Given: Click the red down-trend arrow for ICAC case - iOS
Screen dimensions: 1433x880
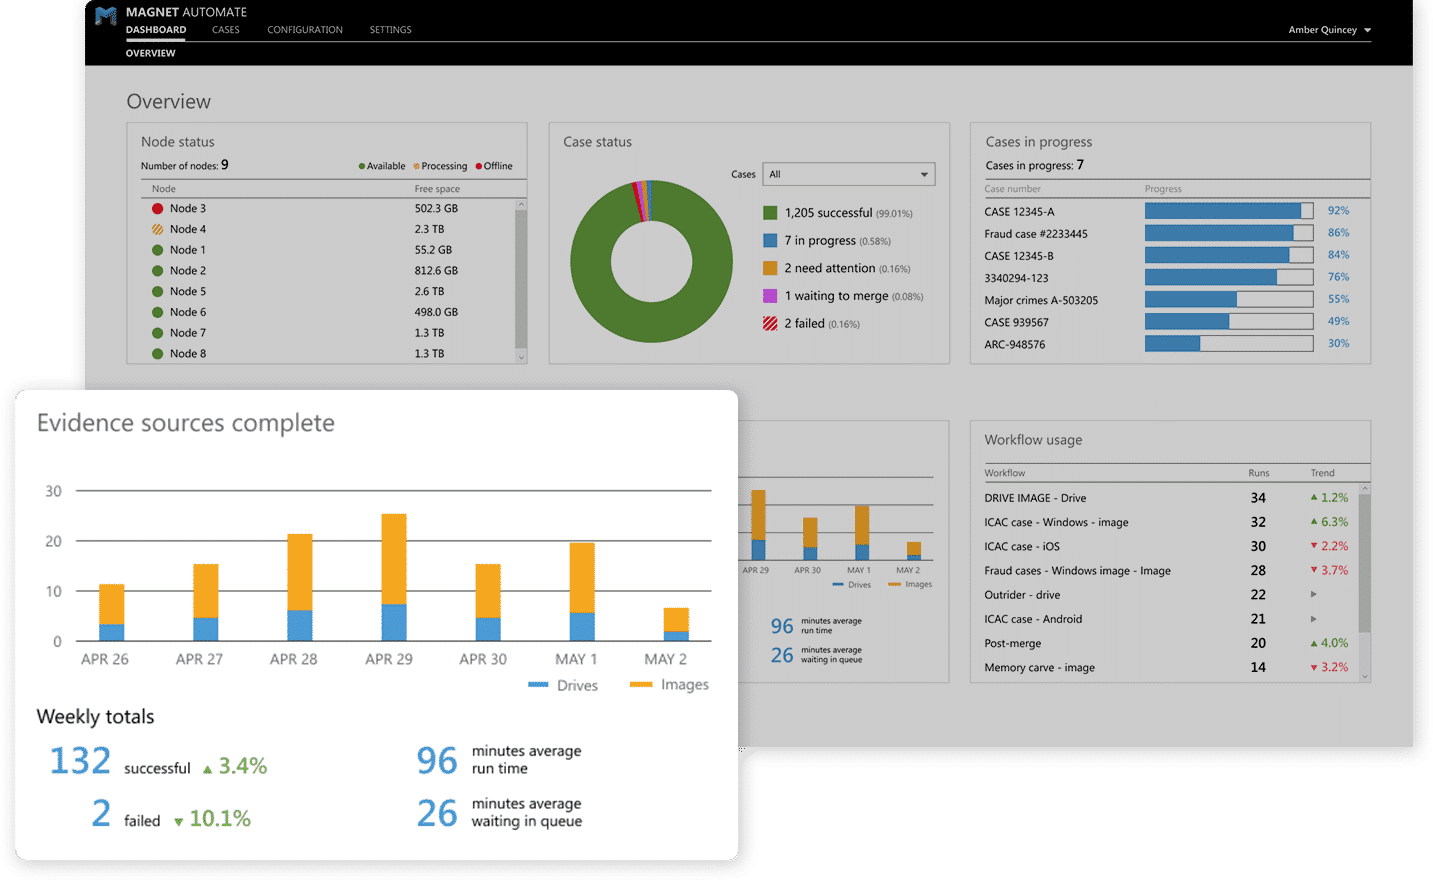Looking at the screenshot, I should [x=1314, y=546].
